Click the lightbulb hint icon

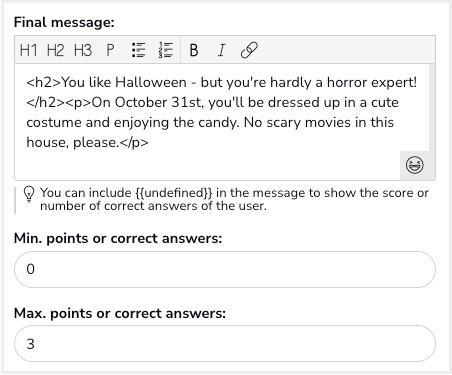pyautogui.click(x=29, y=195)
